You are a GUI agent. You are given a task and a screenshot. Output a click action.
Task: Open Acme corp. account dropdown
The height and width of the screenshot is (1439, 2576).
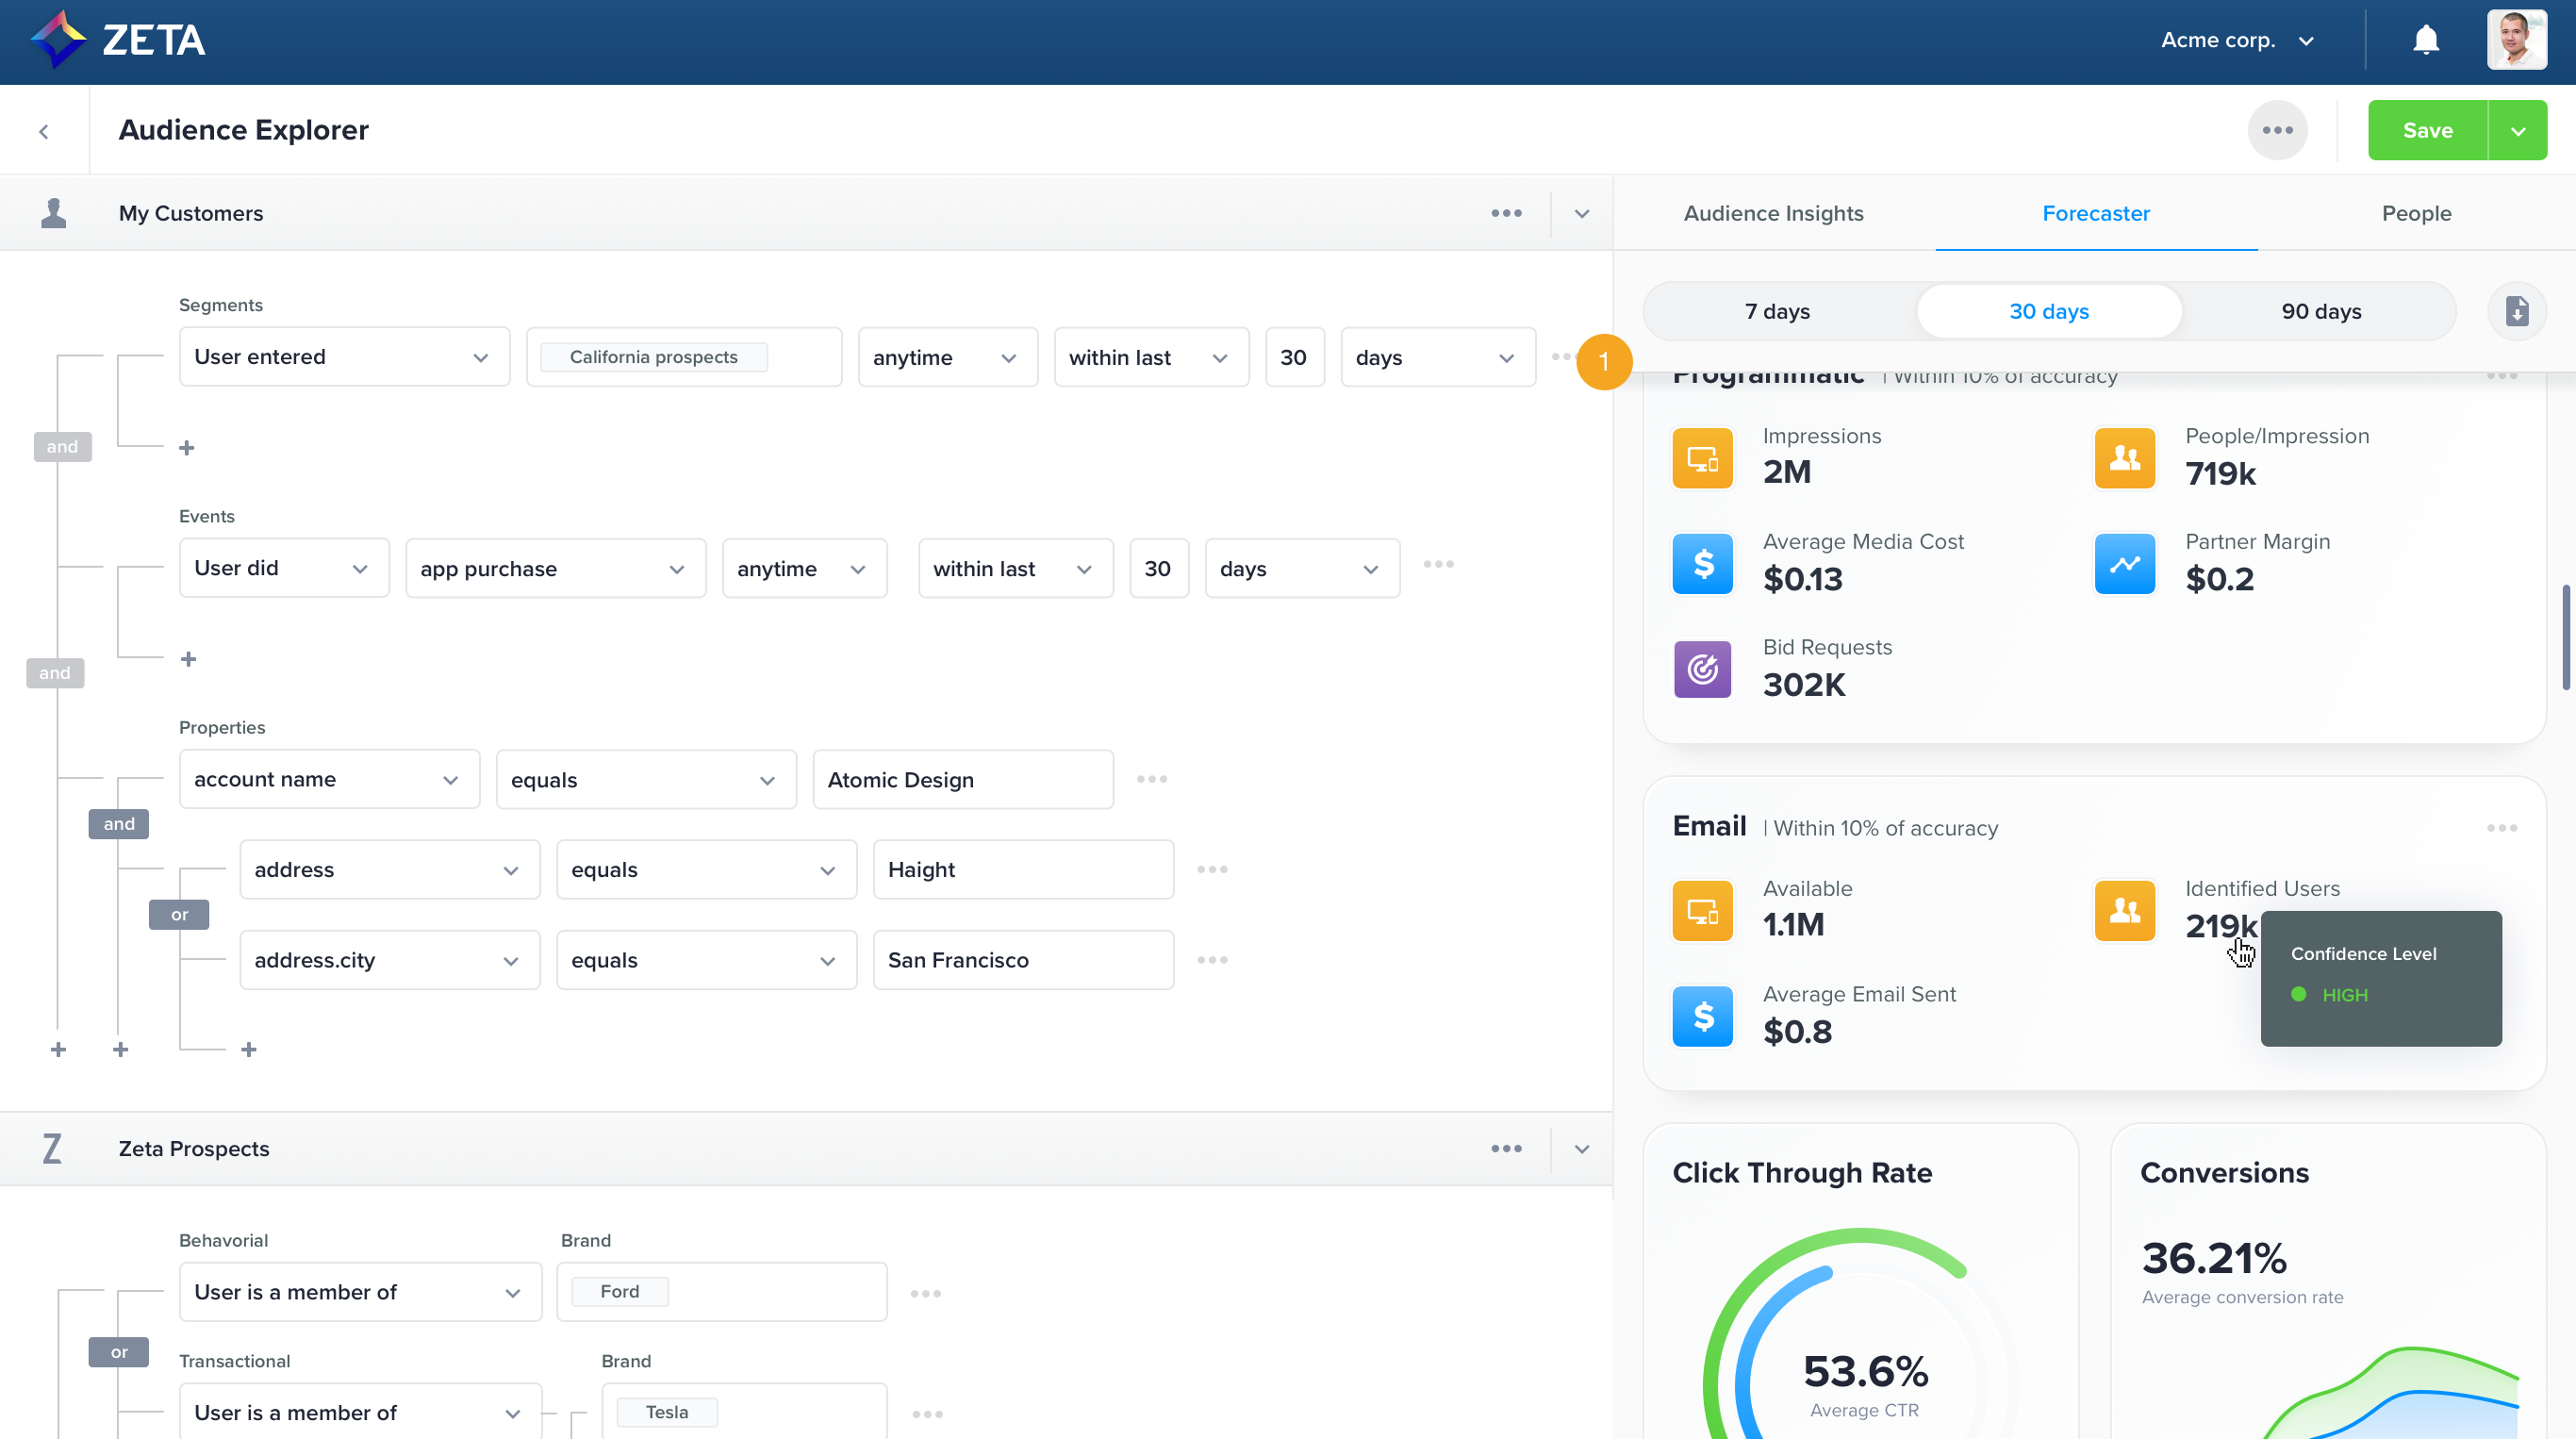(x=2237, y=40)
